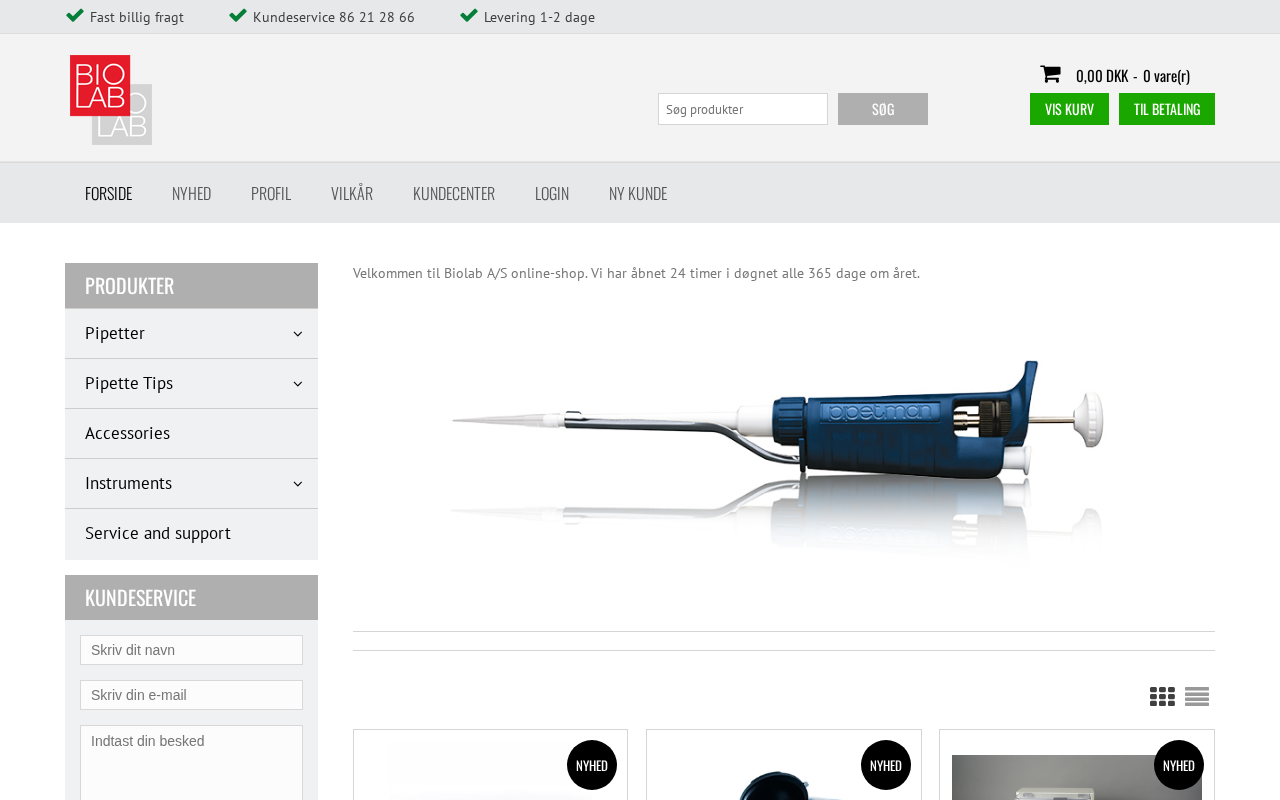Open the Instruments product category
This screenshot has width=1280, height=800.
pos(191,484)
